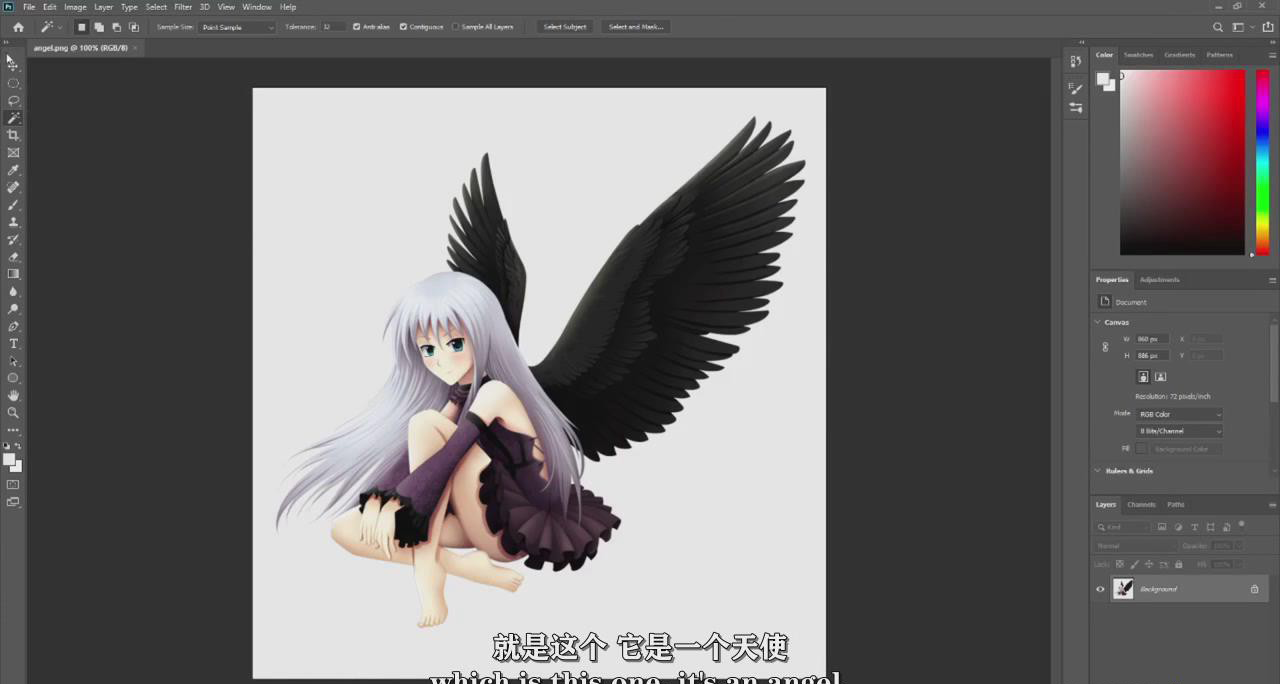Viewport: 1280px width, 684px height.
Task: Toggle the width-height link icon
Action: click(x=1105, y=347)
